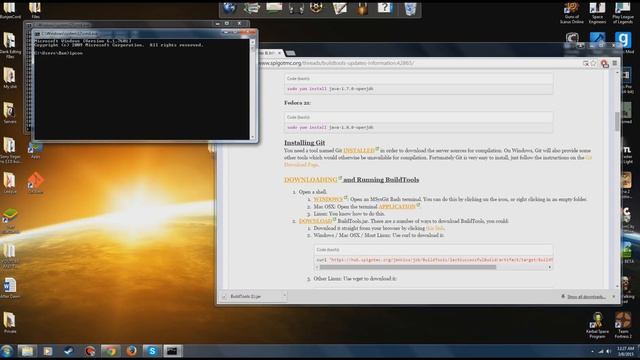Click Show all downloads link
The height and width of the screenshot is (360, 640).
coord(586,297)
